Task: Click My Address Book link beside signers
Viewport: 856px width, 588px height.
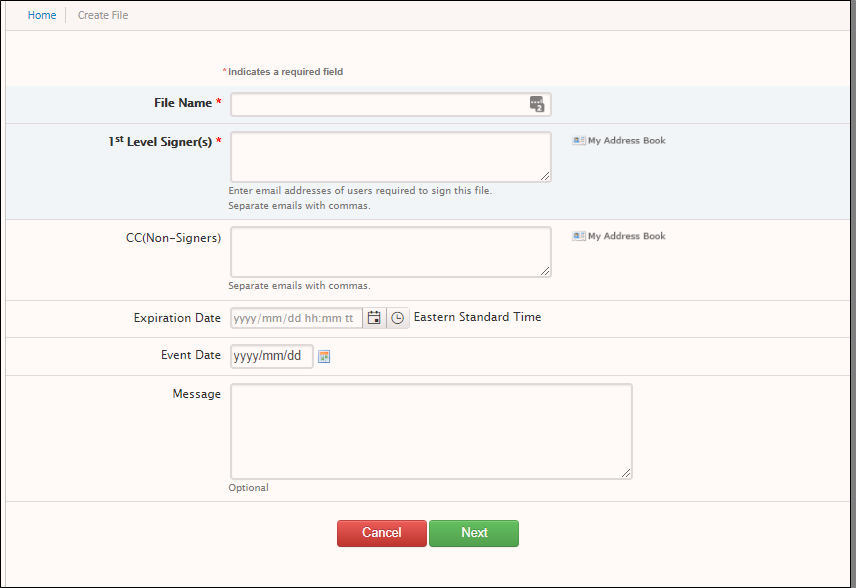Action: 627,141
